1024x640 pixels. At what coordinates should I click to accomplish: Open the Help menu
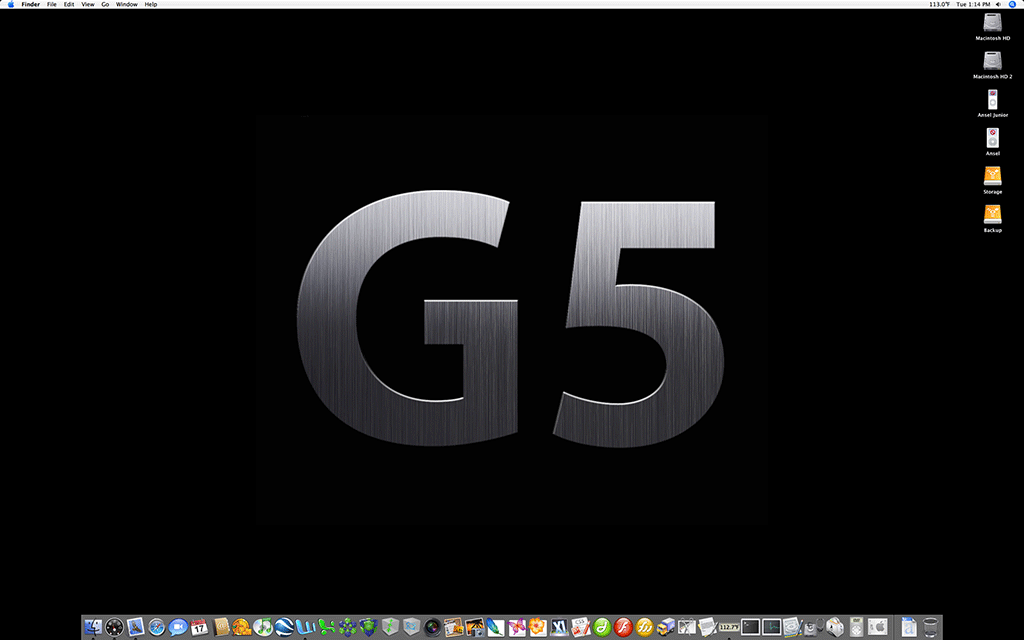[x=150, y=4]
